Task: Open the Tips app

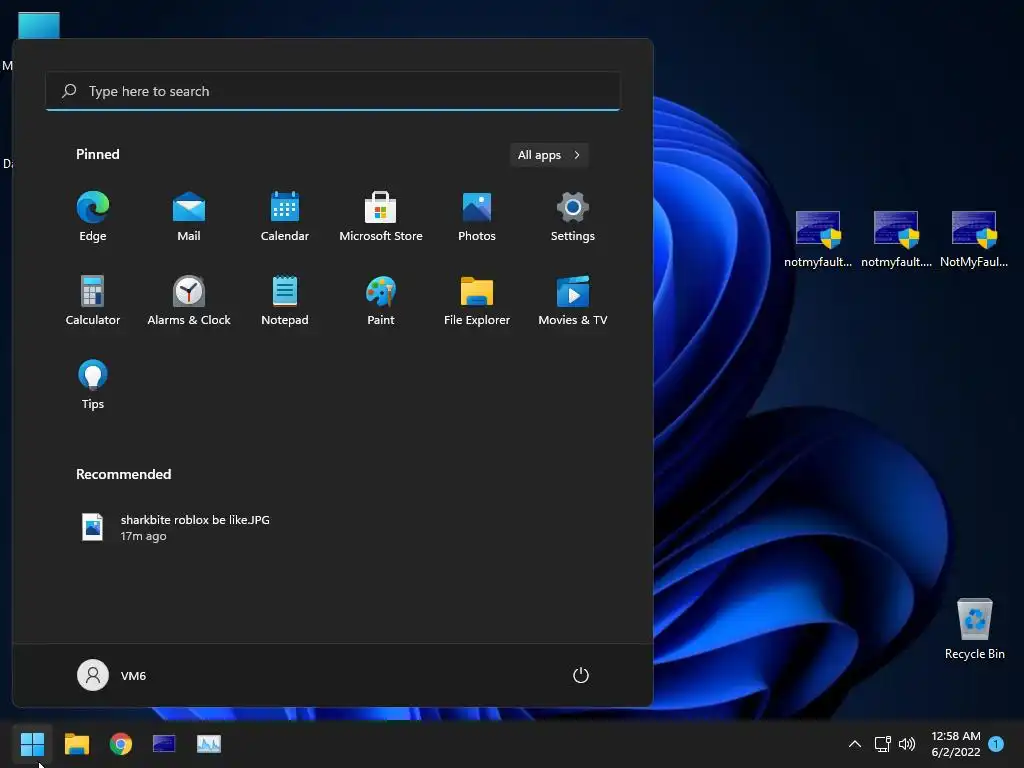Action: pyautogui.click(x=93, y=385)
